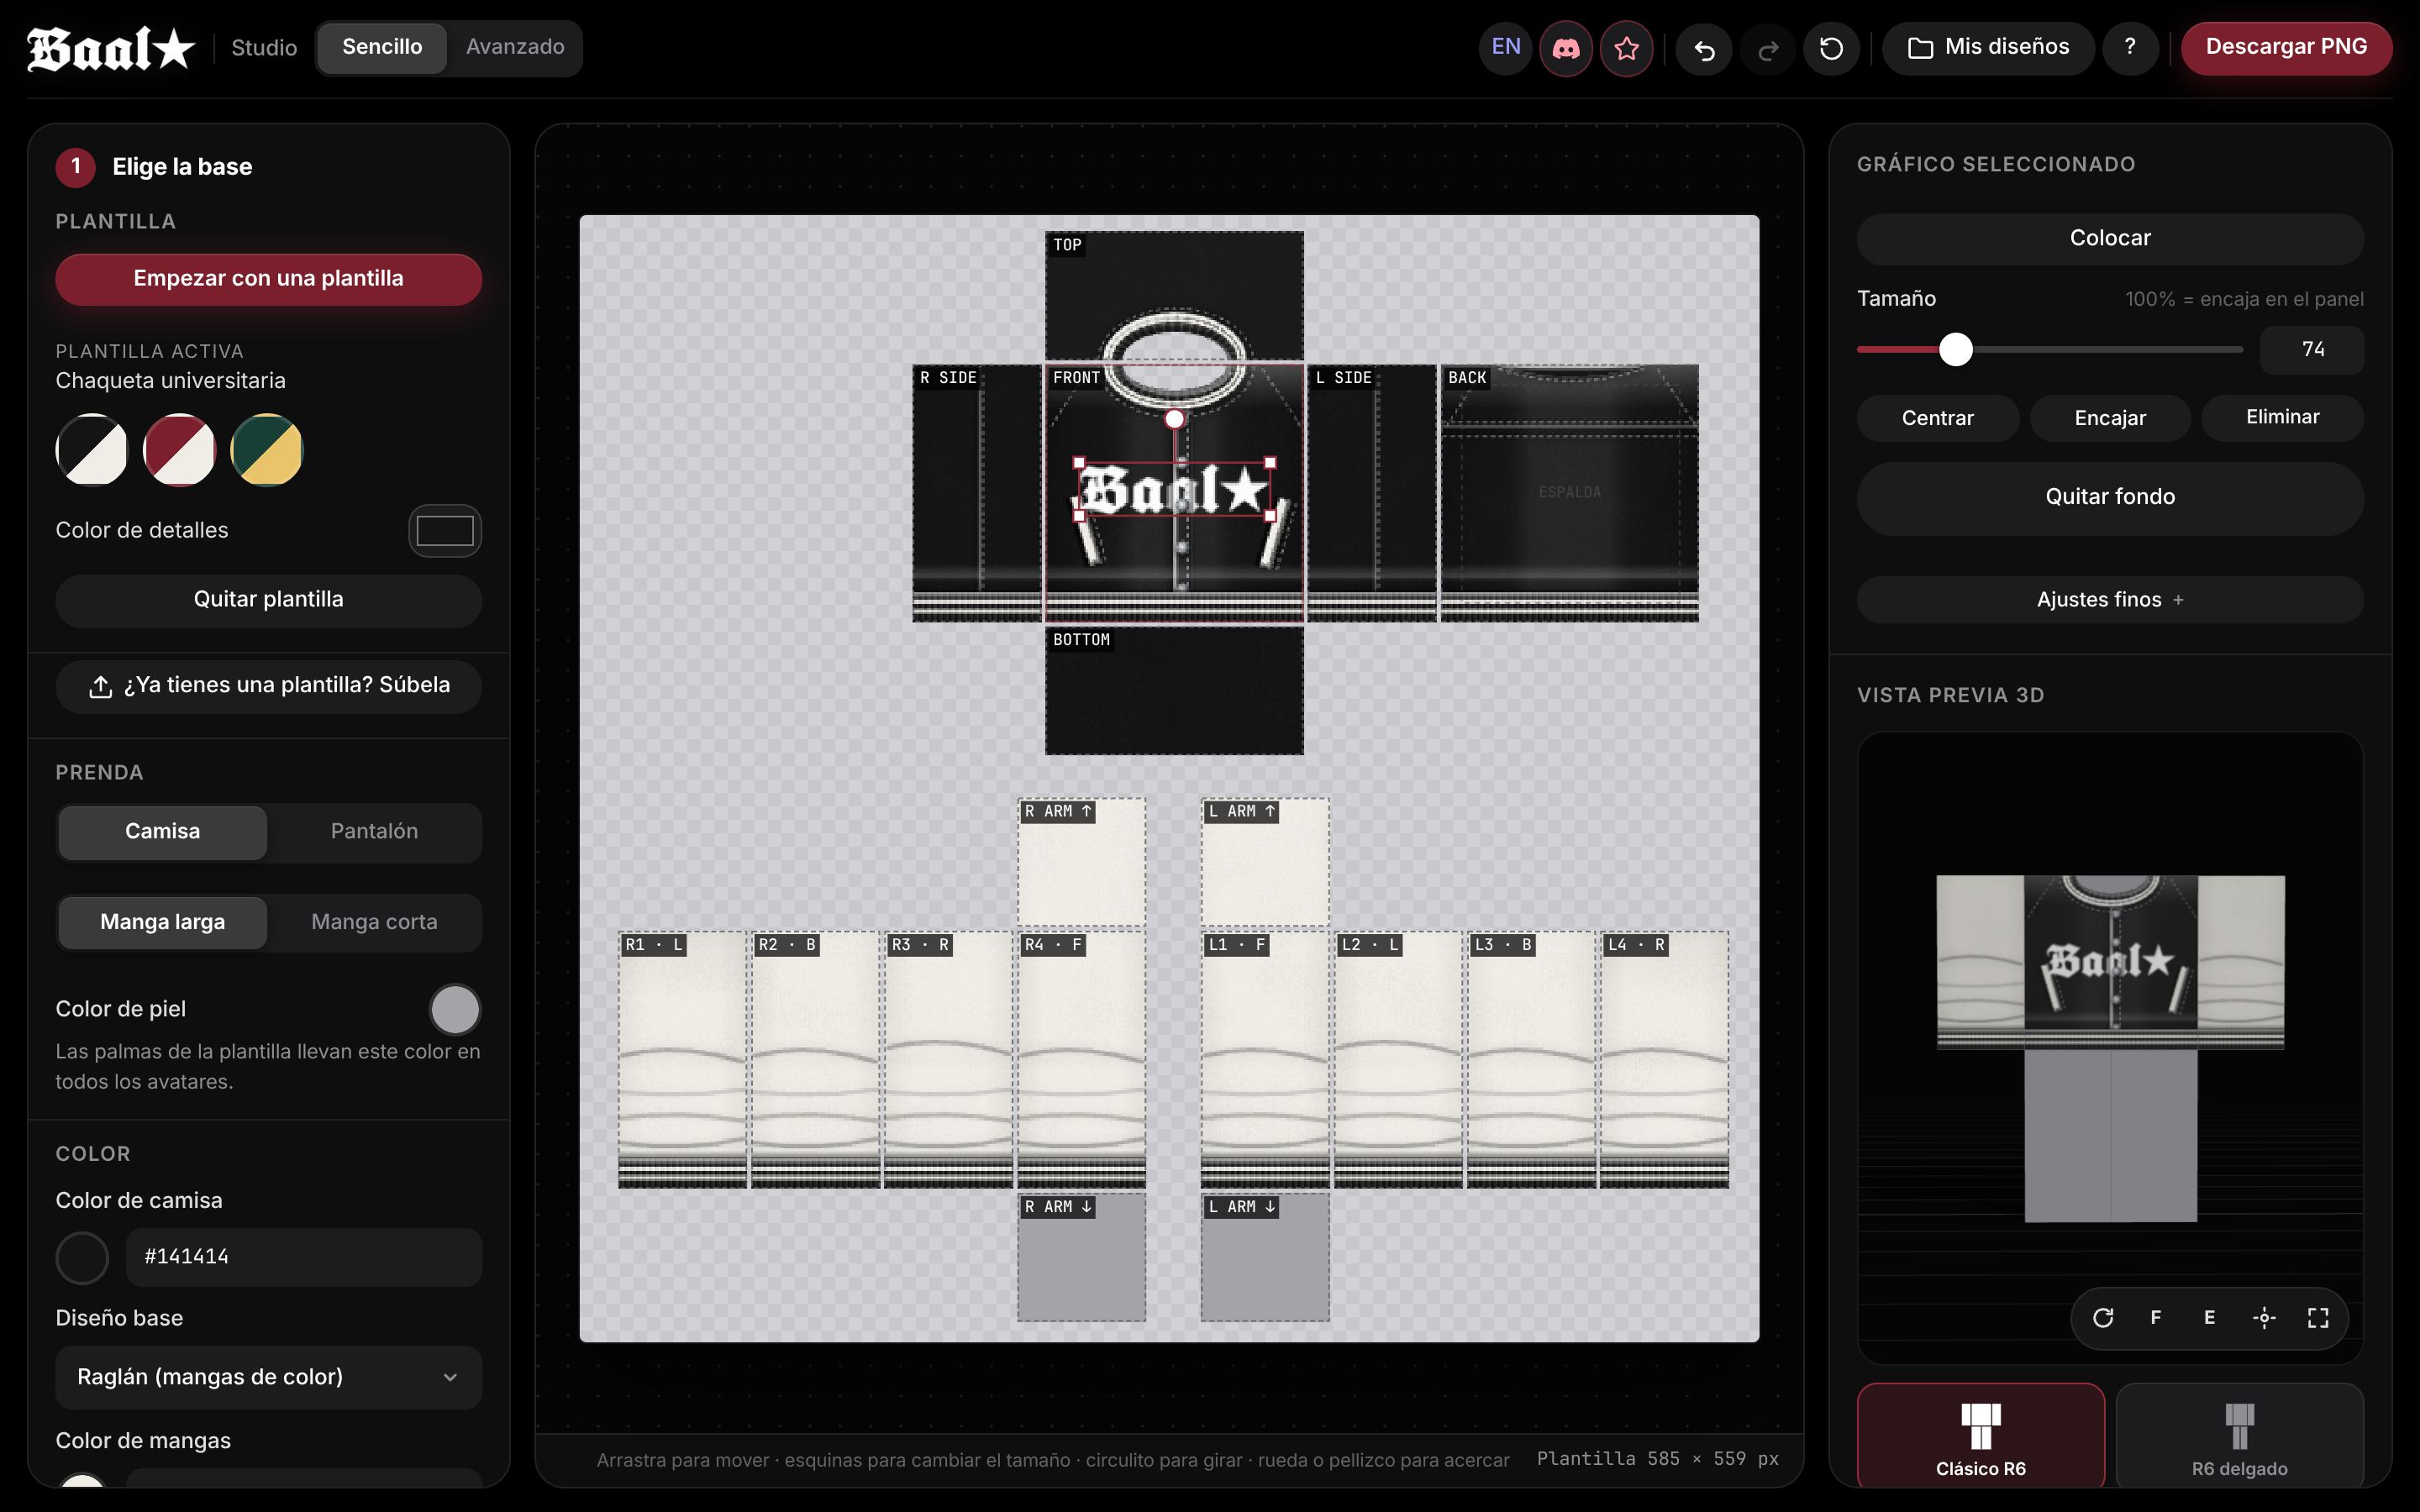The width and height of the screenshot is (2420, 1512).
Task: Expand 3D preview to fullscreen
Action: tap(2318, 1318)
